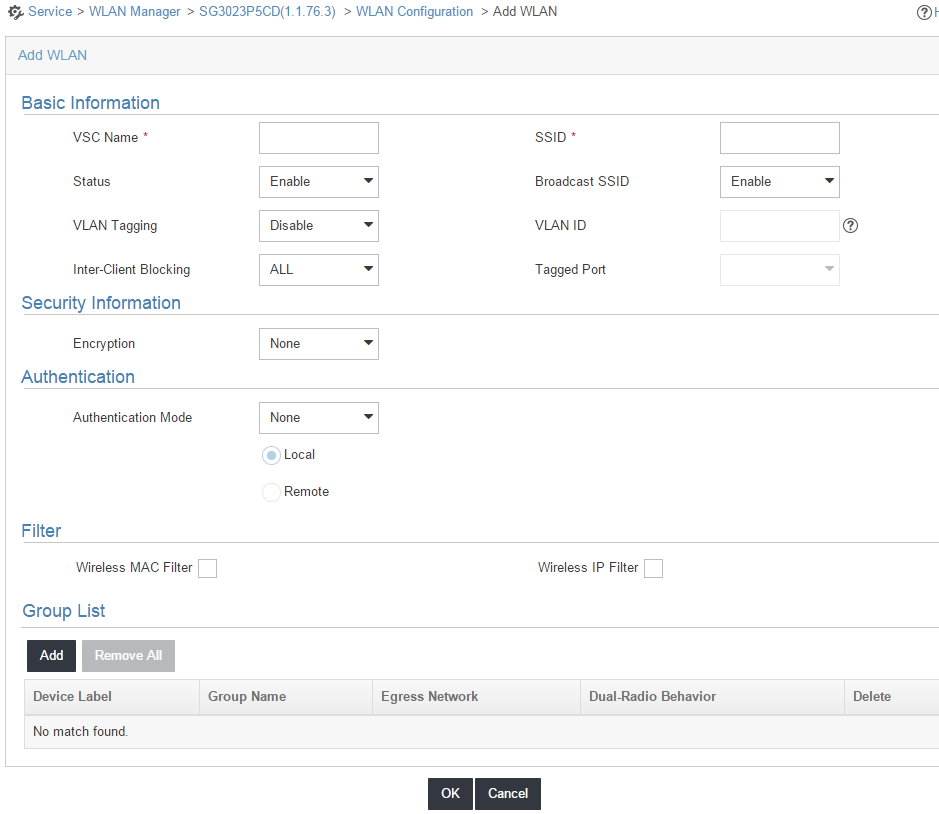Open the Encryption dropdown
This screenshot has height=814, width=939.
319,344
